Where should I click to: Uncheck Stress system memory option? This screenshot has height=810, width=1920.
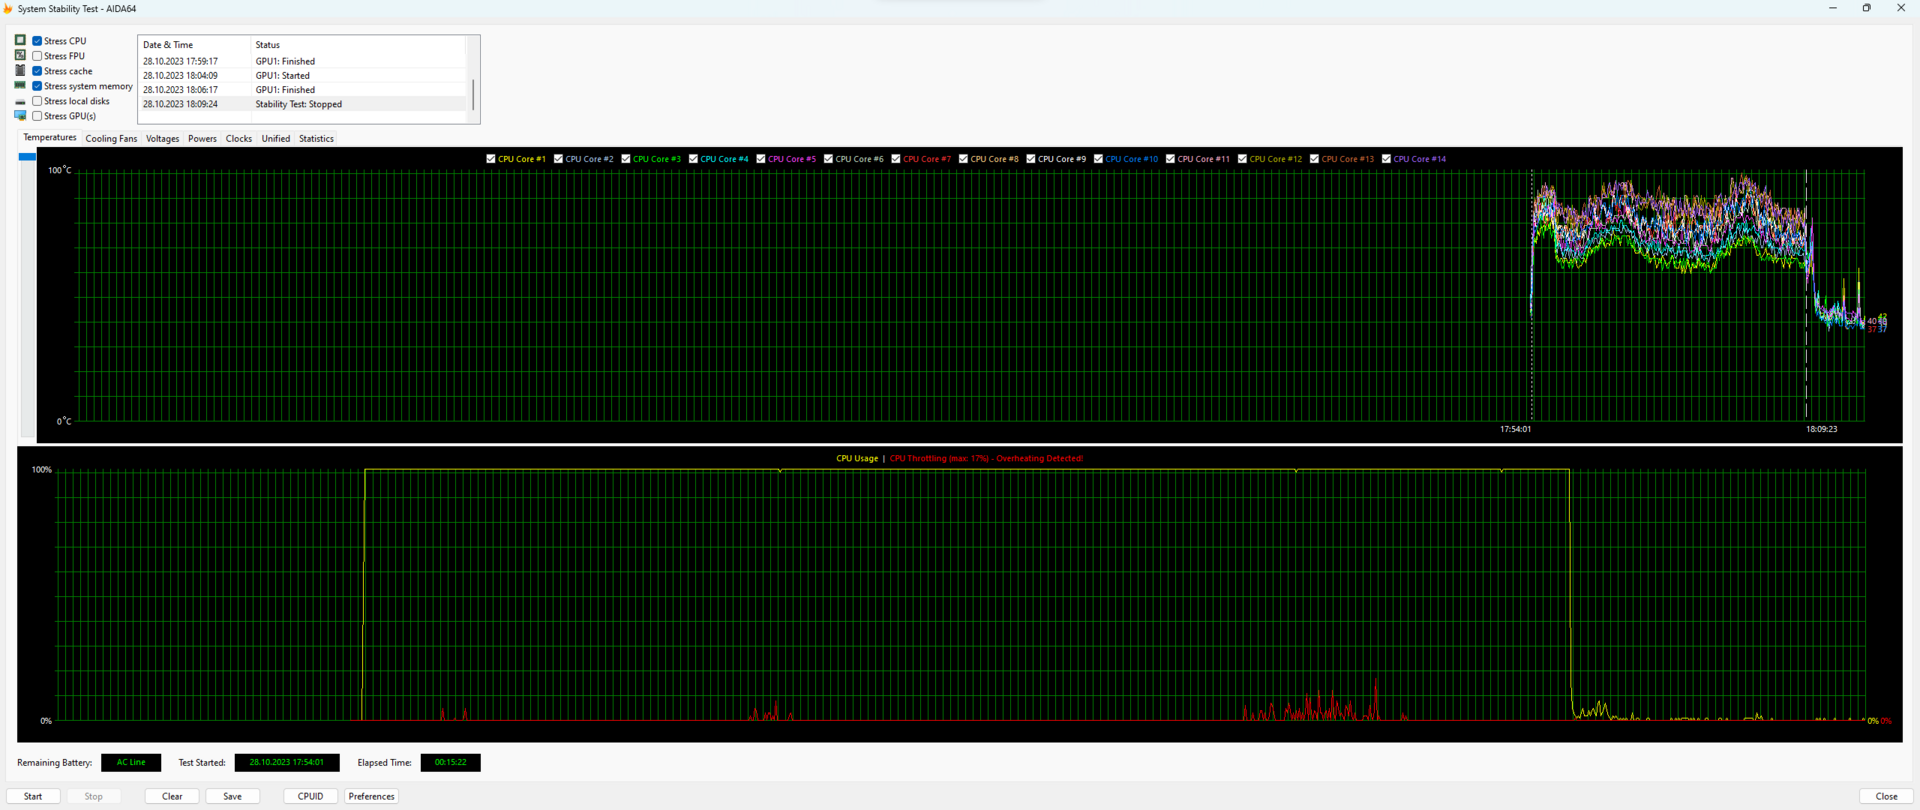pos(37,86)
